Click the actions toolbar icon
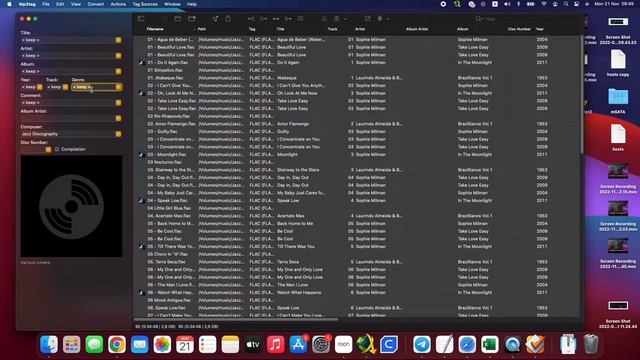 [x=336, y=19]
